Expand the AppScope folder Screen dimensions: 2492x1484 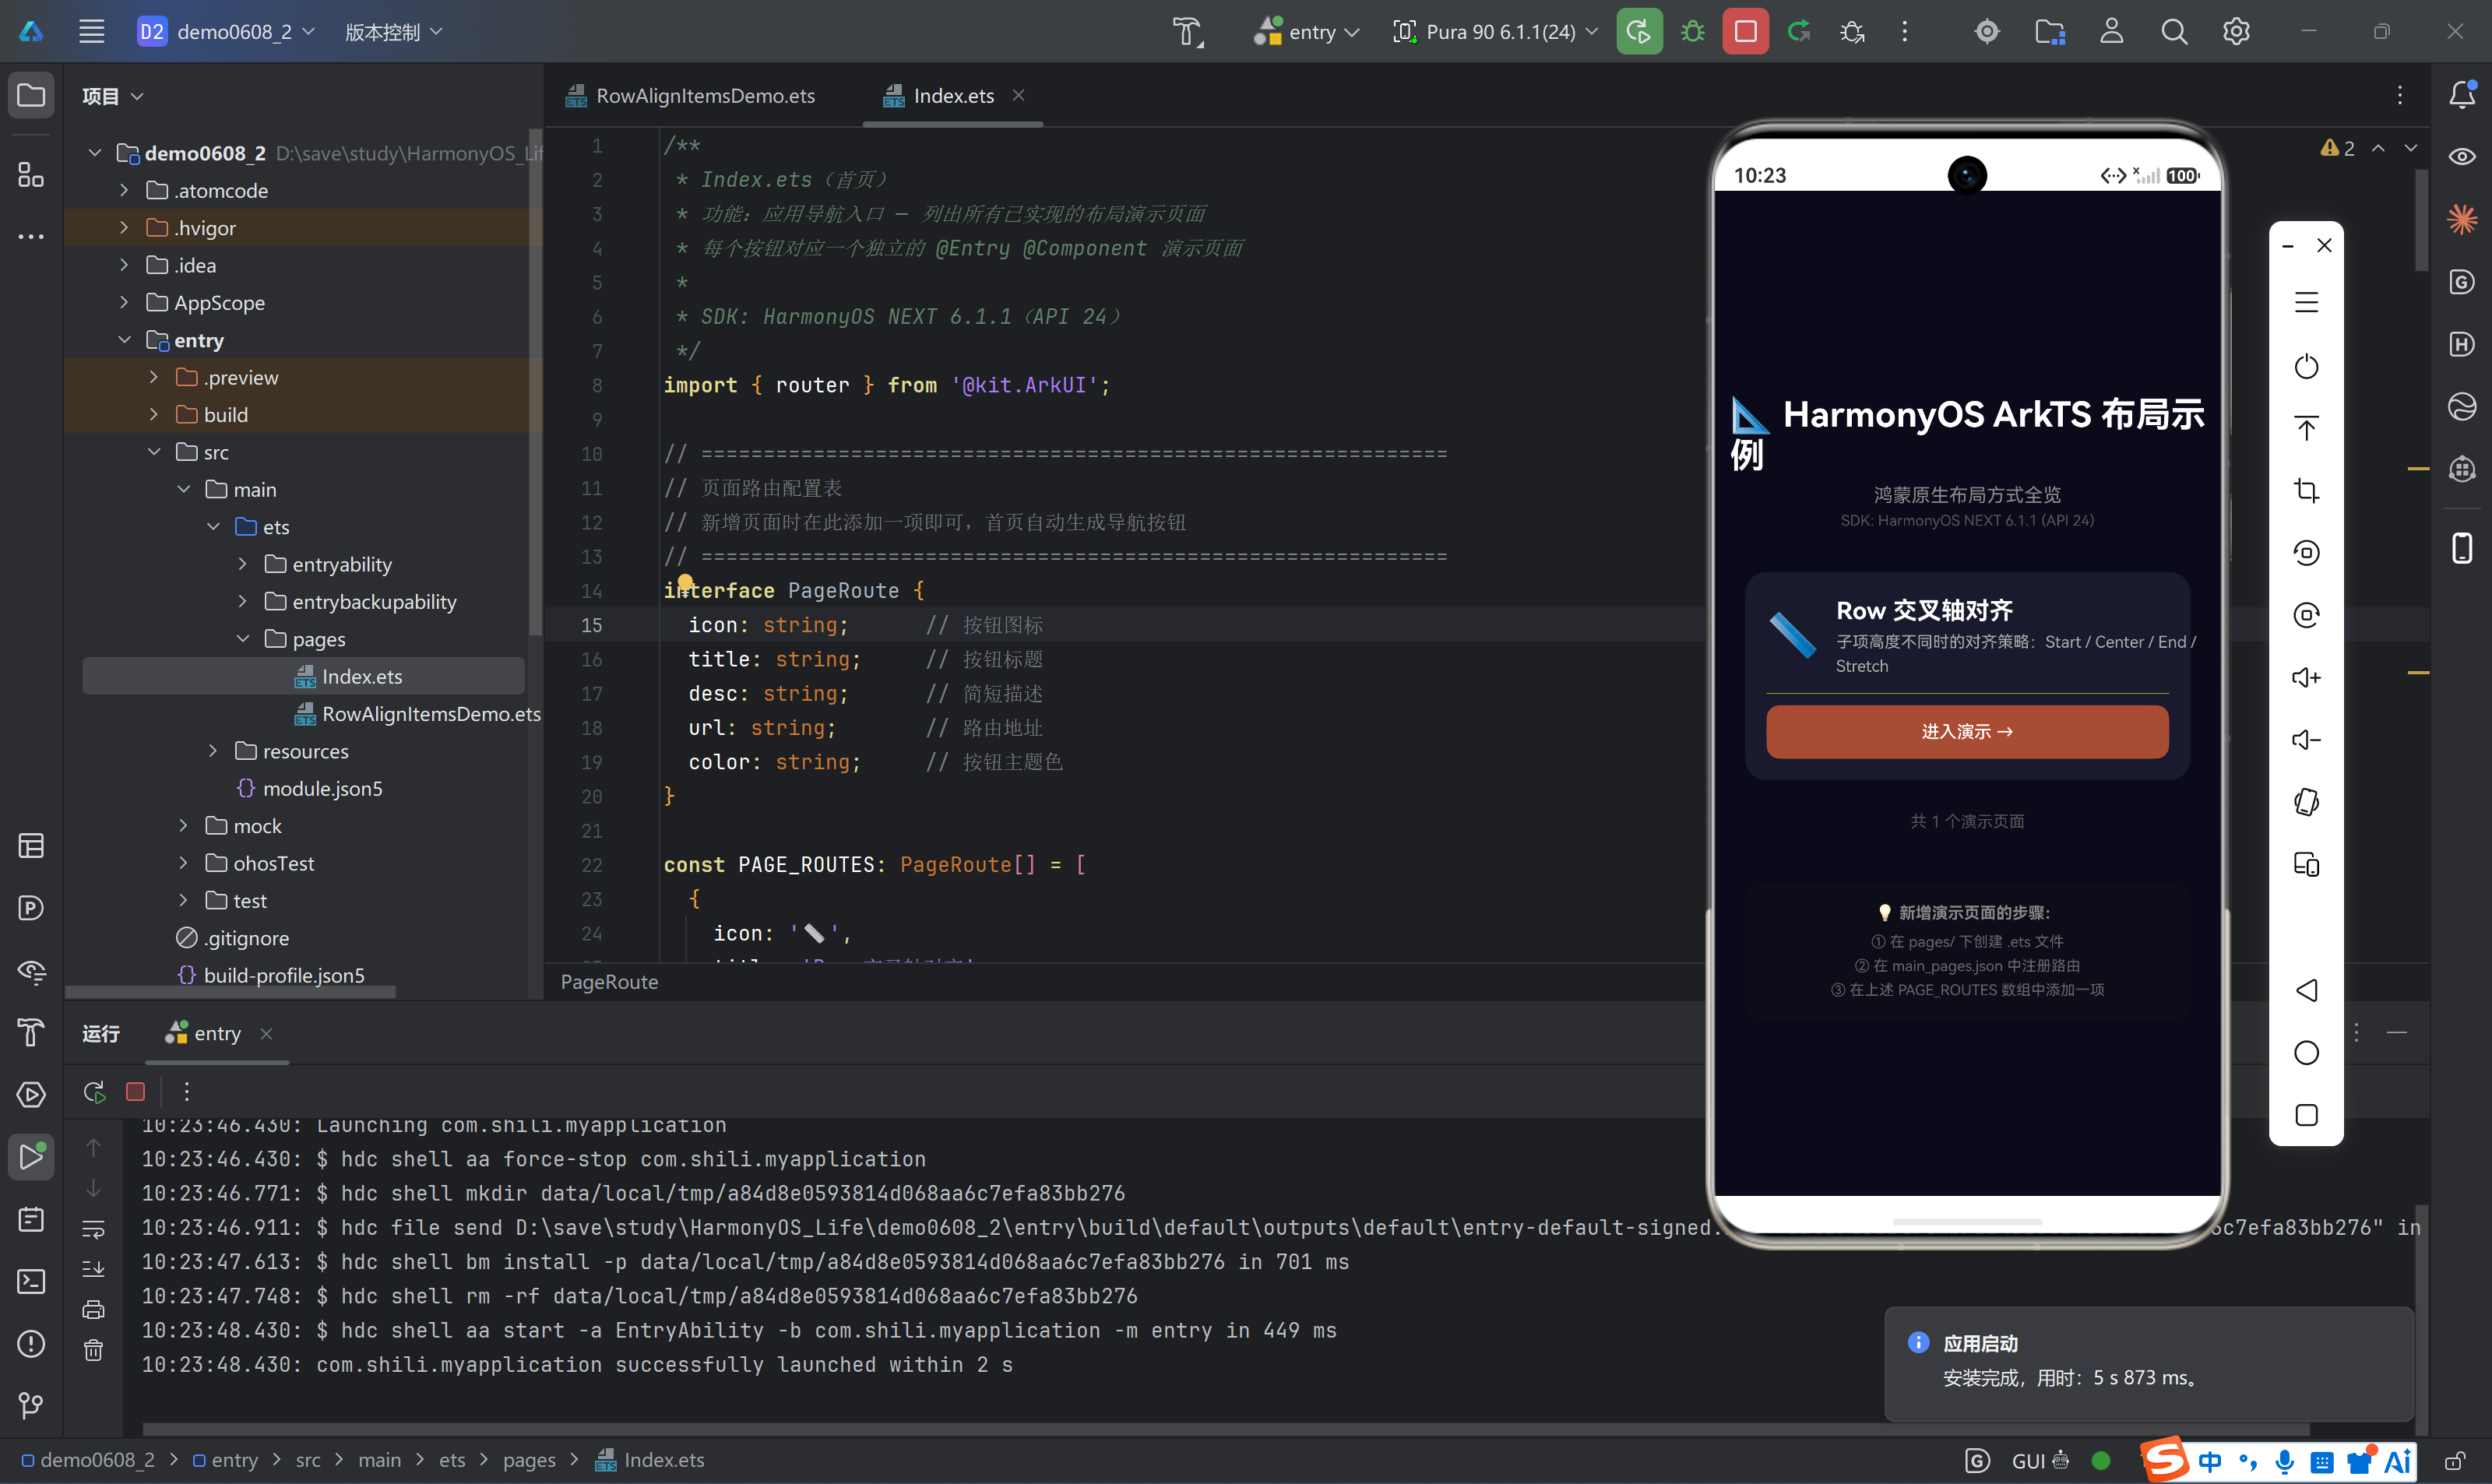click(124, 303)
